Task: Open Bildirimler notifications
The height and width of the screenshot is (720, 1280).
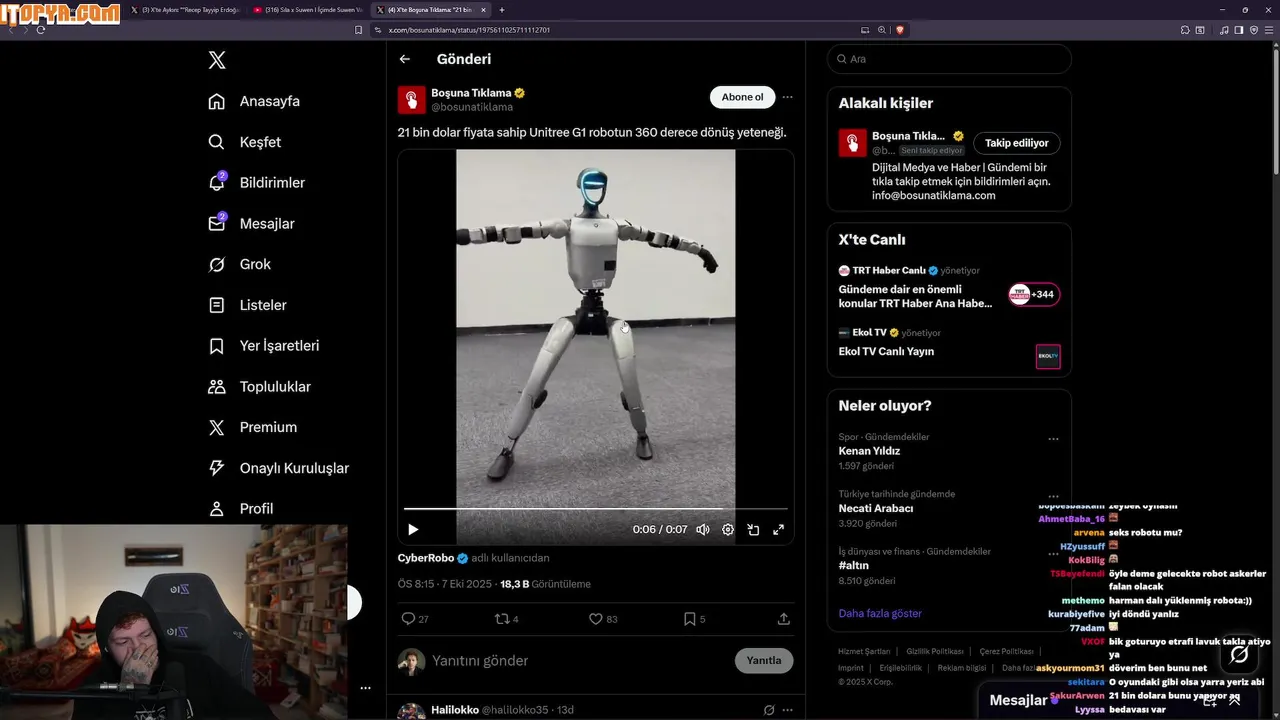Action: [256, 183]
